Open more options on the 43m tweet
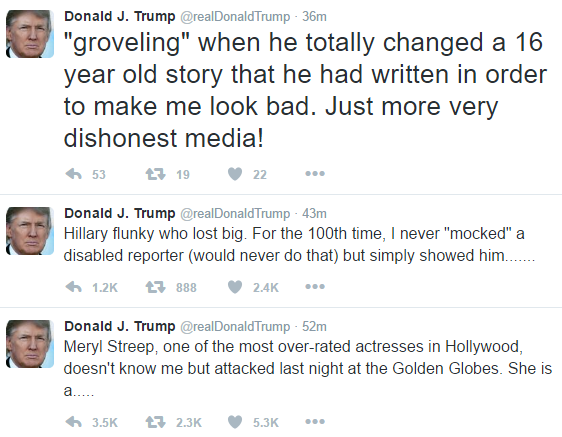The height and width of the screenshot is (437, 562). point(315,287)
